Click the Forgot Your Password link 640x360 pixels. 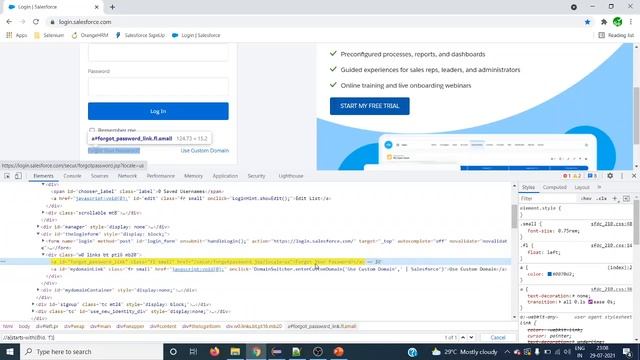pos(114,151)
